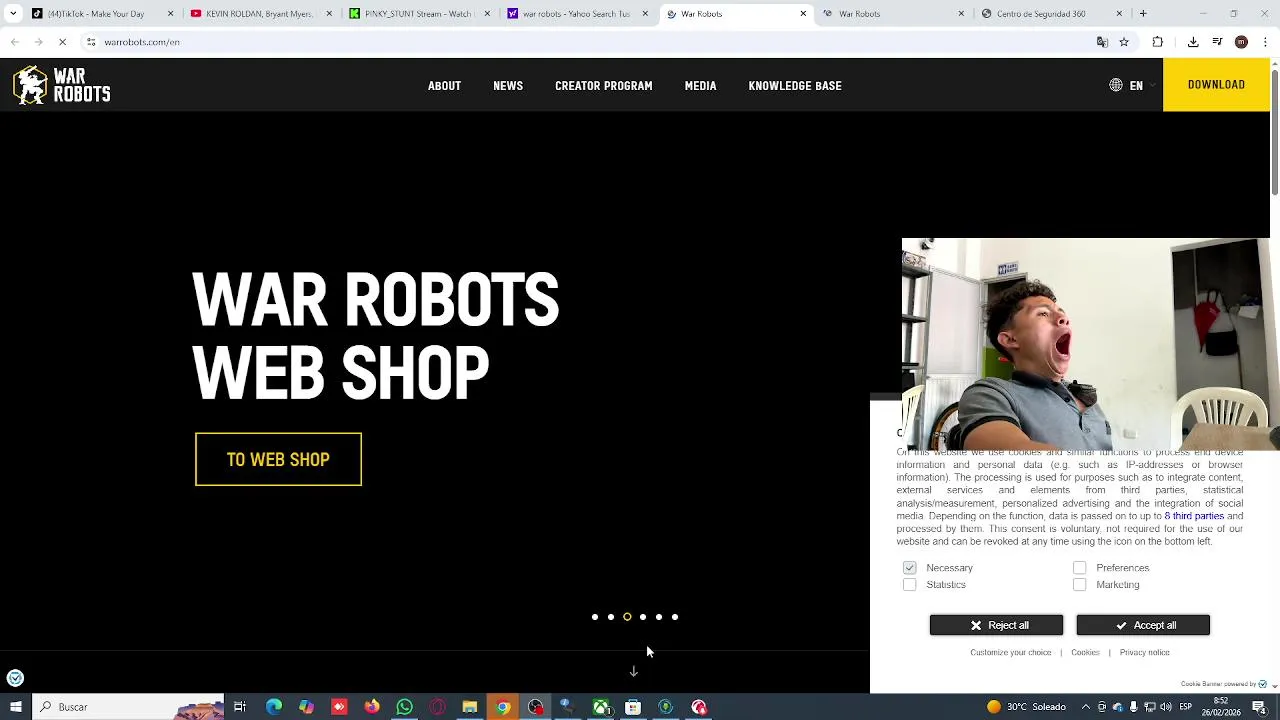The image size is (1280, 720).
Task: Open the 8 third parties link
Action: click(1194, 516)
